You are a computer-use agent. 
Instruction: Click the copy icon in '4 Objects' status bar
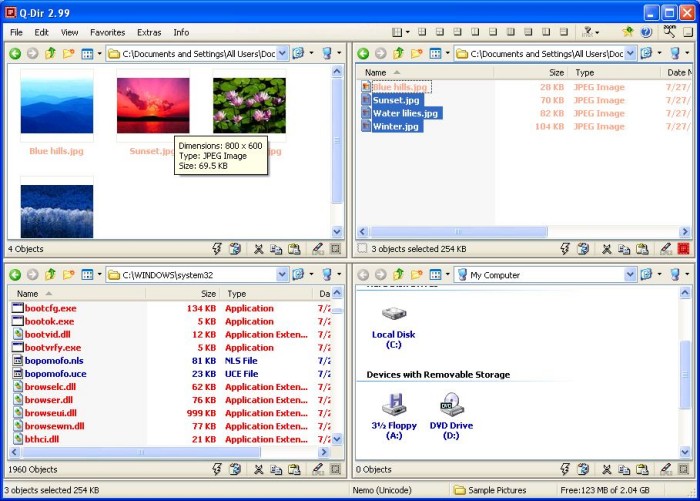pos(276,249)
